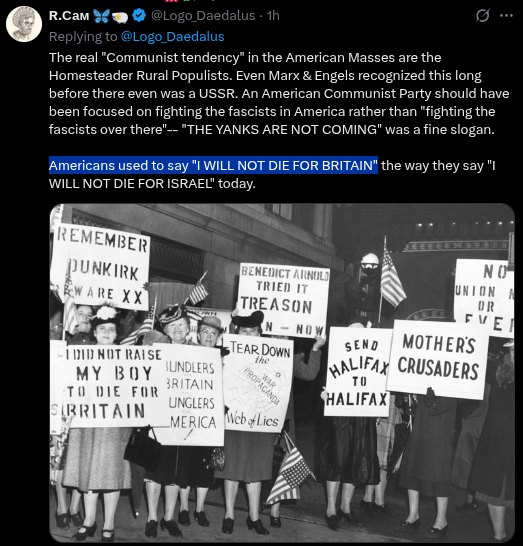
Task: Click the sheep emoji beside the name
Action: [x=120, y=16]
